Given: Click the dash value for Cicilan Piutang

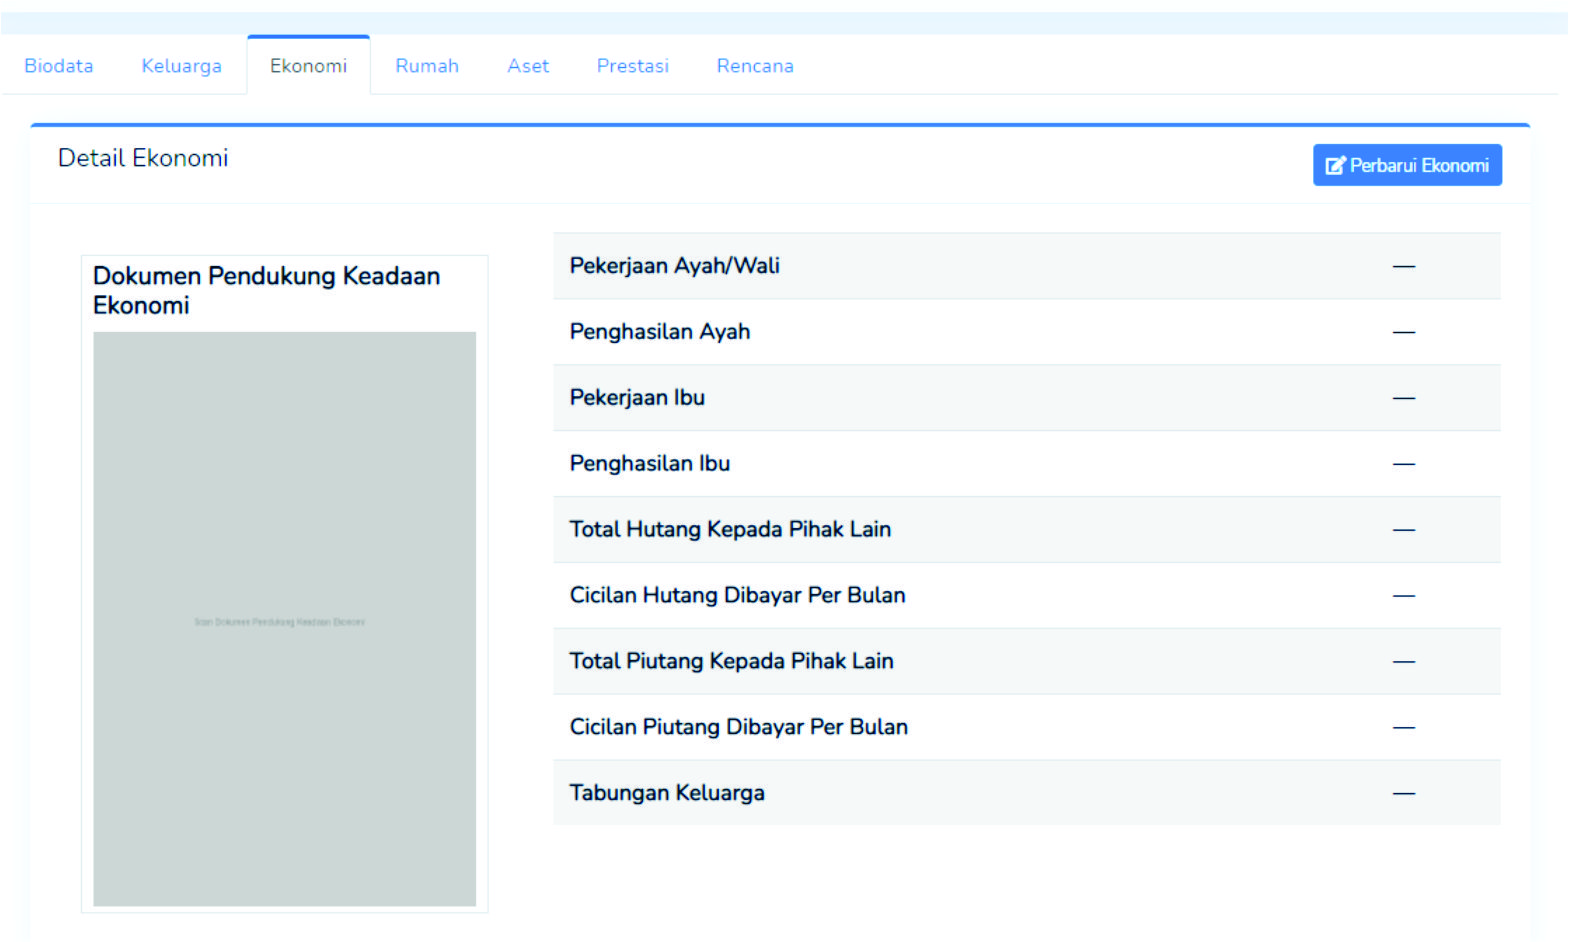Looking at the screenshot, I should [x=1404, y=727].
